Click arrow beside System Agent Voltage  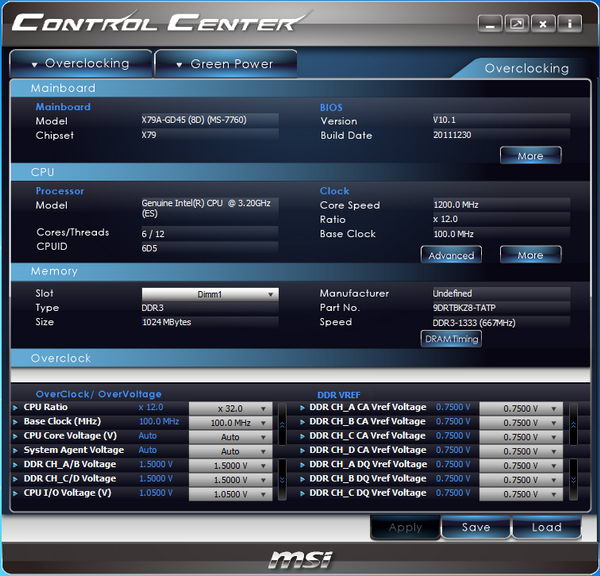point(15,450)
